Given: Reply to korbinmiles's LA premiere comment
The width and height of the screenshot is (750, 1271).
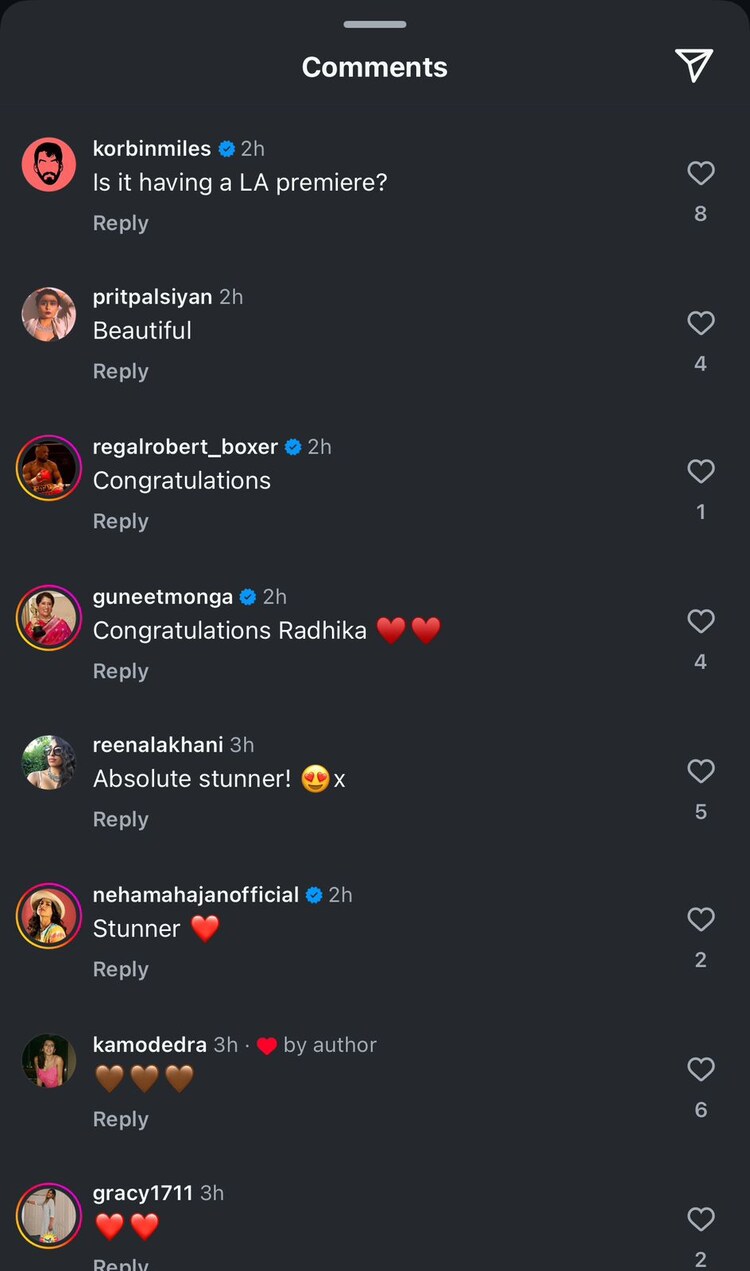Looking at the screenshot, I should click(120, 223).
